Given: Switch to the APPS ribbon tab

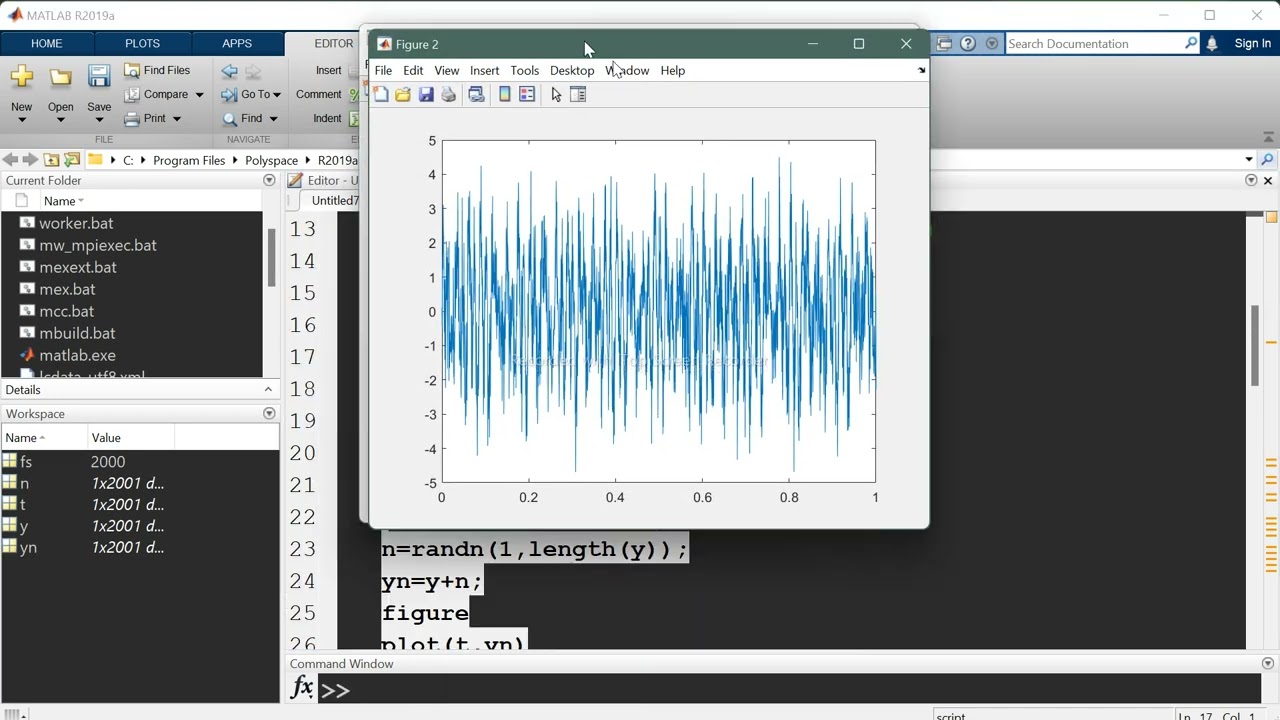Looking at the screenshot, I should pyautogui.click(x=237, y=43).
